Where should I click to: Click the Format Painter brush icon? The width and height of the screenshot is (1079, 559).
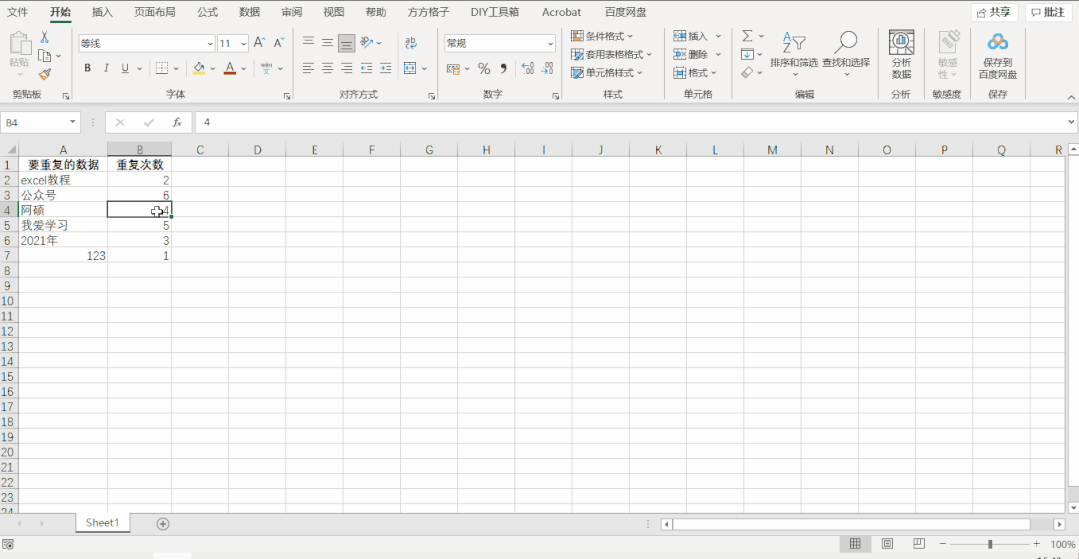pos(45,74)
